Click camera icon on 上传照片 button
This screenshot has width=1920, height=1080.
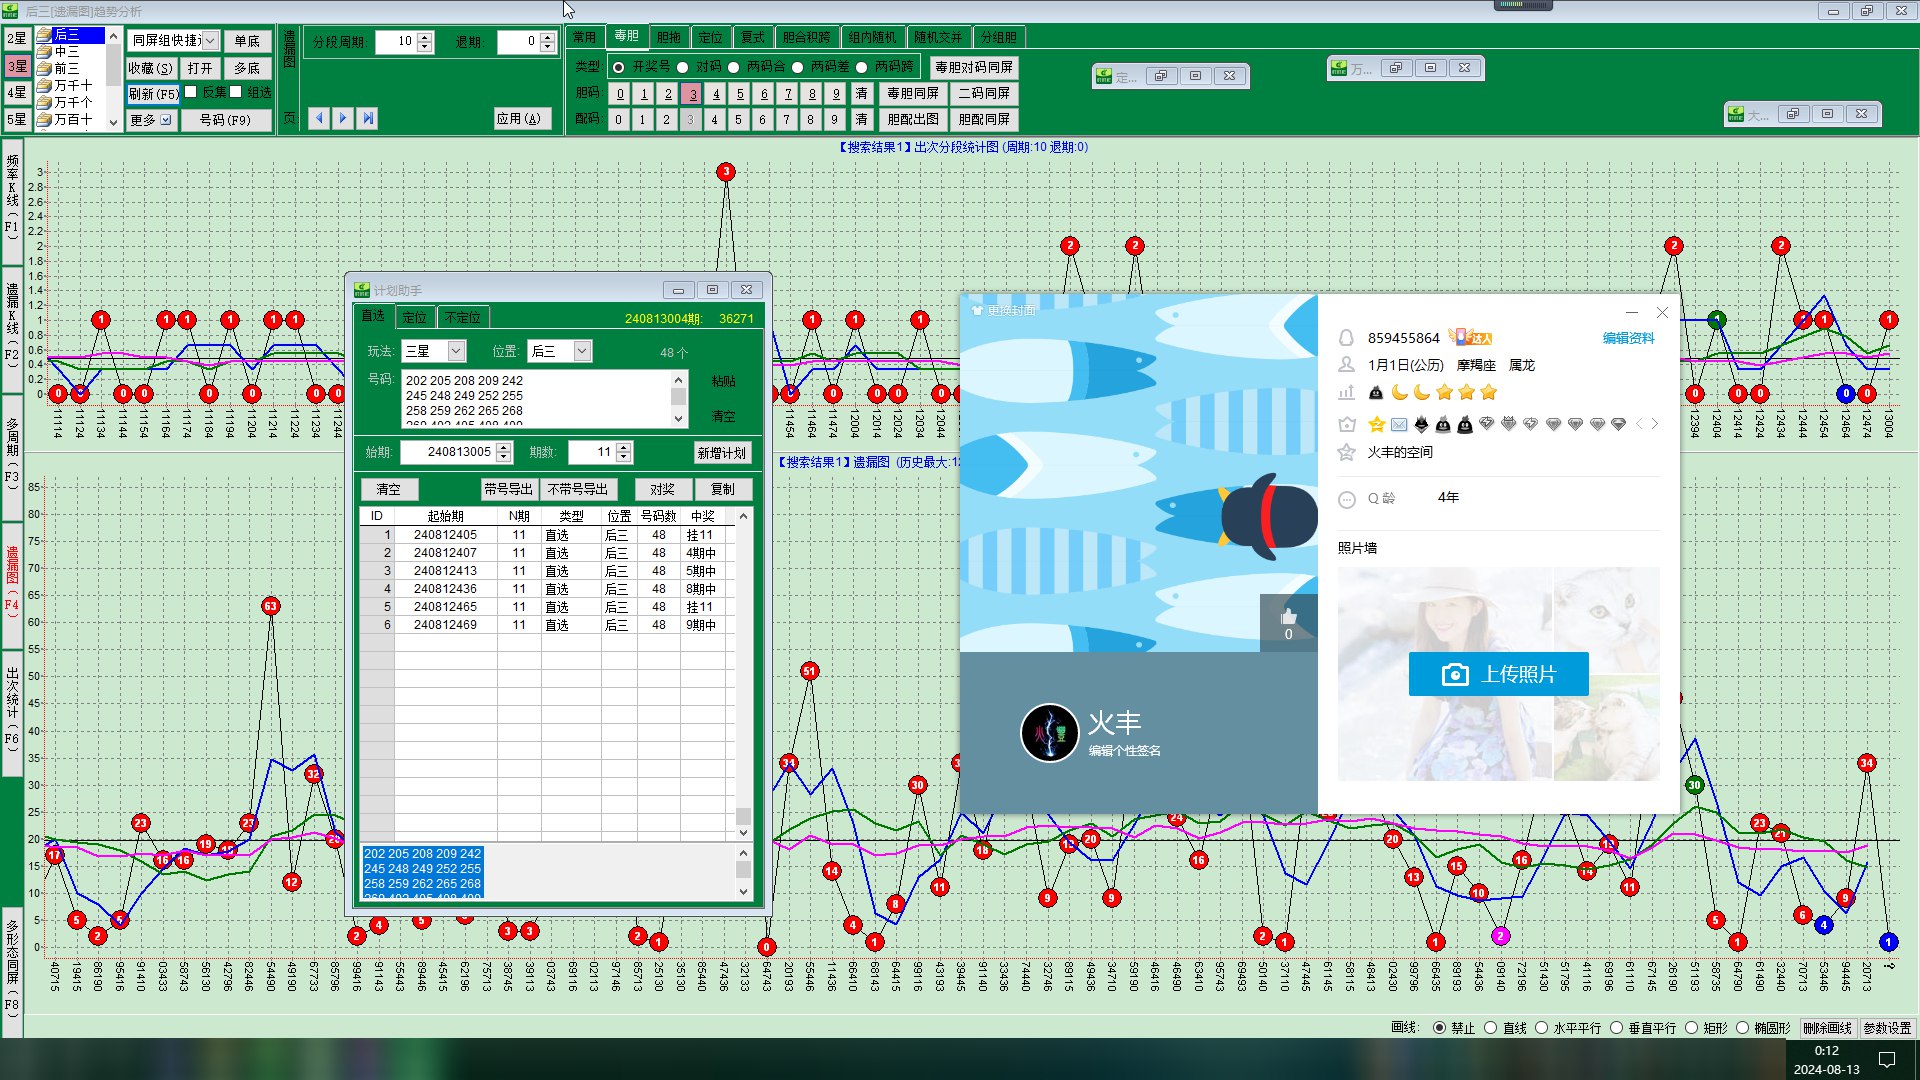1455,675
